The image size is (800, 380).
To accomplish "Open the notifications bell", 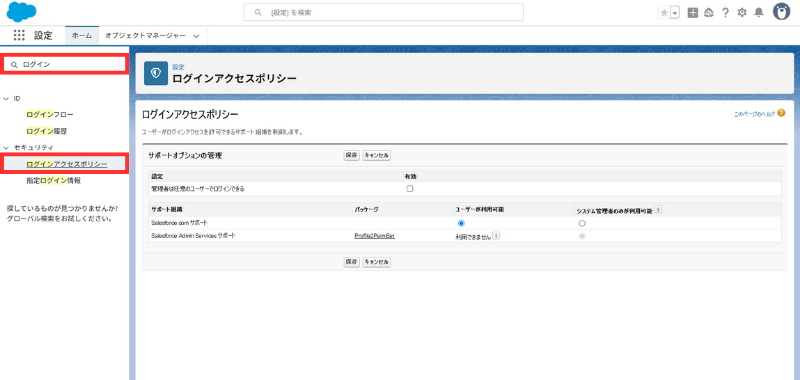I will pos(759,13).
